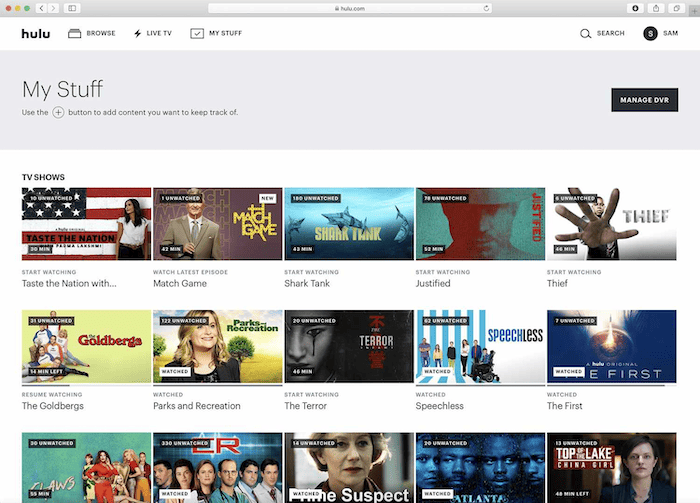
Task: Open the Claws thumbnail
Action: 86,468
